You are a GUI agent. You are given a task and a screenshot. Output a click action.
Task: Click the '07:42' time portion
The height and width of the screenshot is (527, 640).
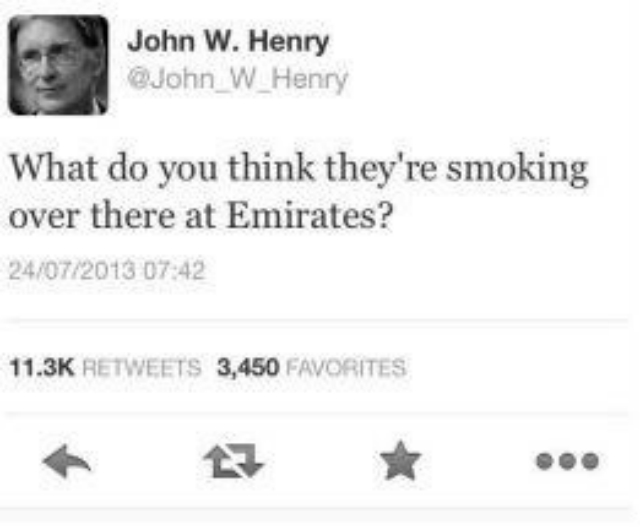[x=174, y=271]
